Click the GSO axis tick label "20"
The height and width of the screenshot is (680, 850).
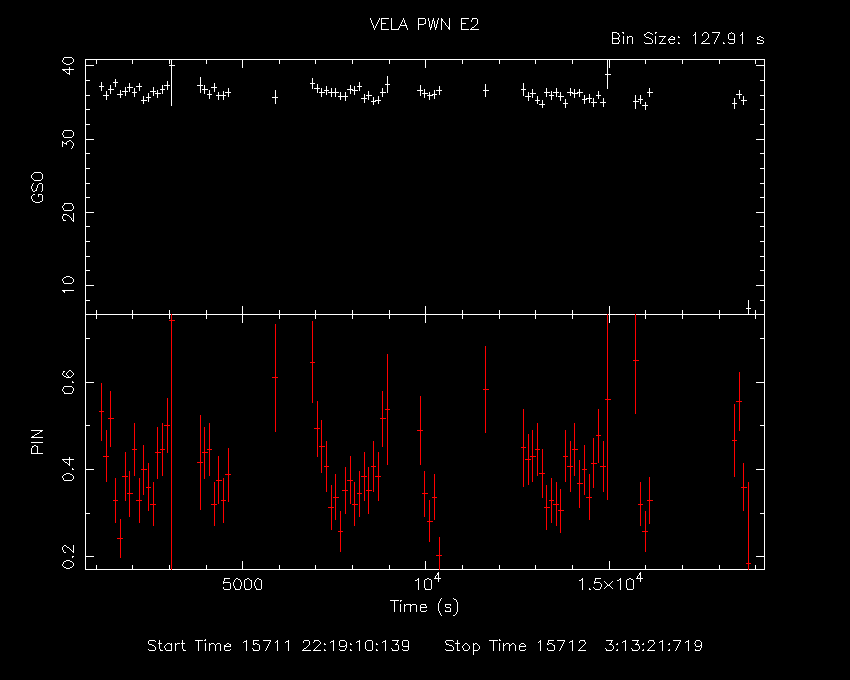pos(68,213)
